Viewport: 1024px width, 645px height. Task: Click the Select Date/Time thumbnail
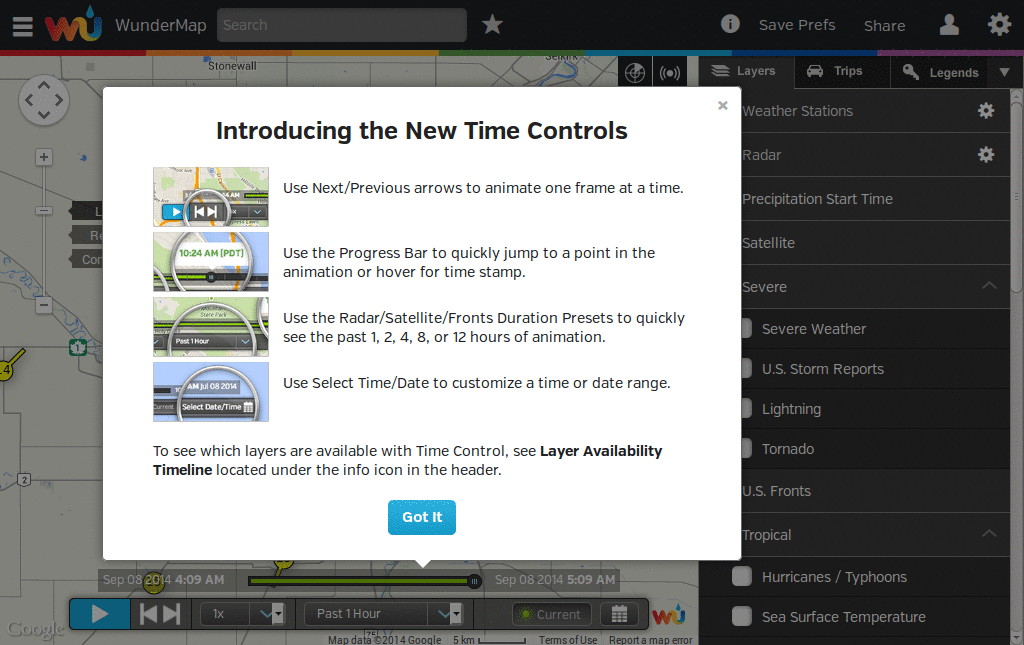coord(211,392)
